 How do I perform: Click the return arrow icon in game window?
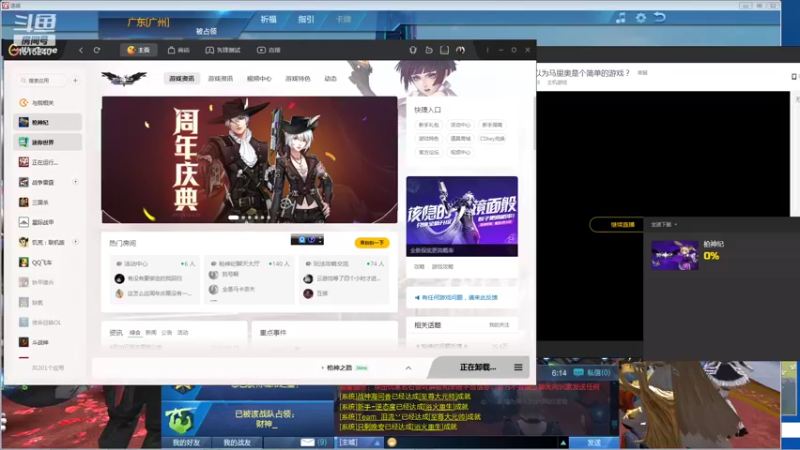[x=660, y=17]
